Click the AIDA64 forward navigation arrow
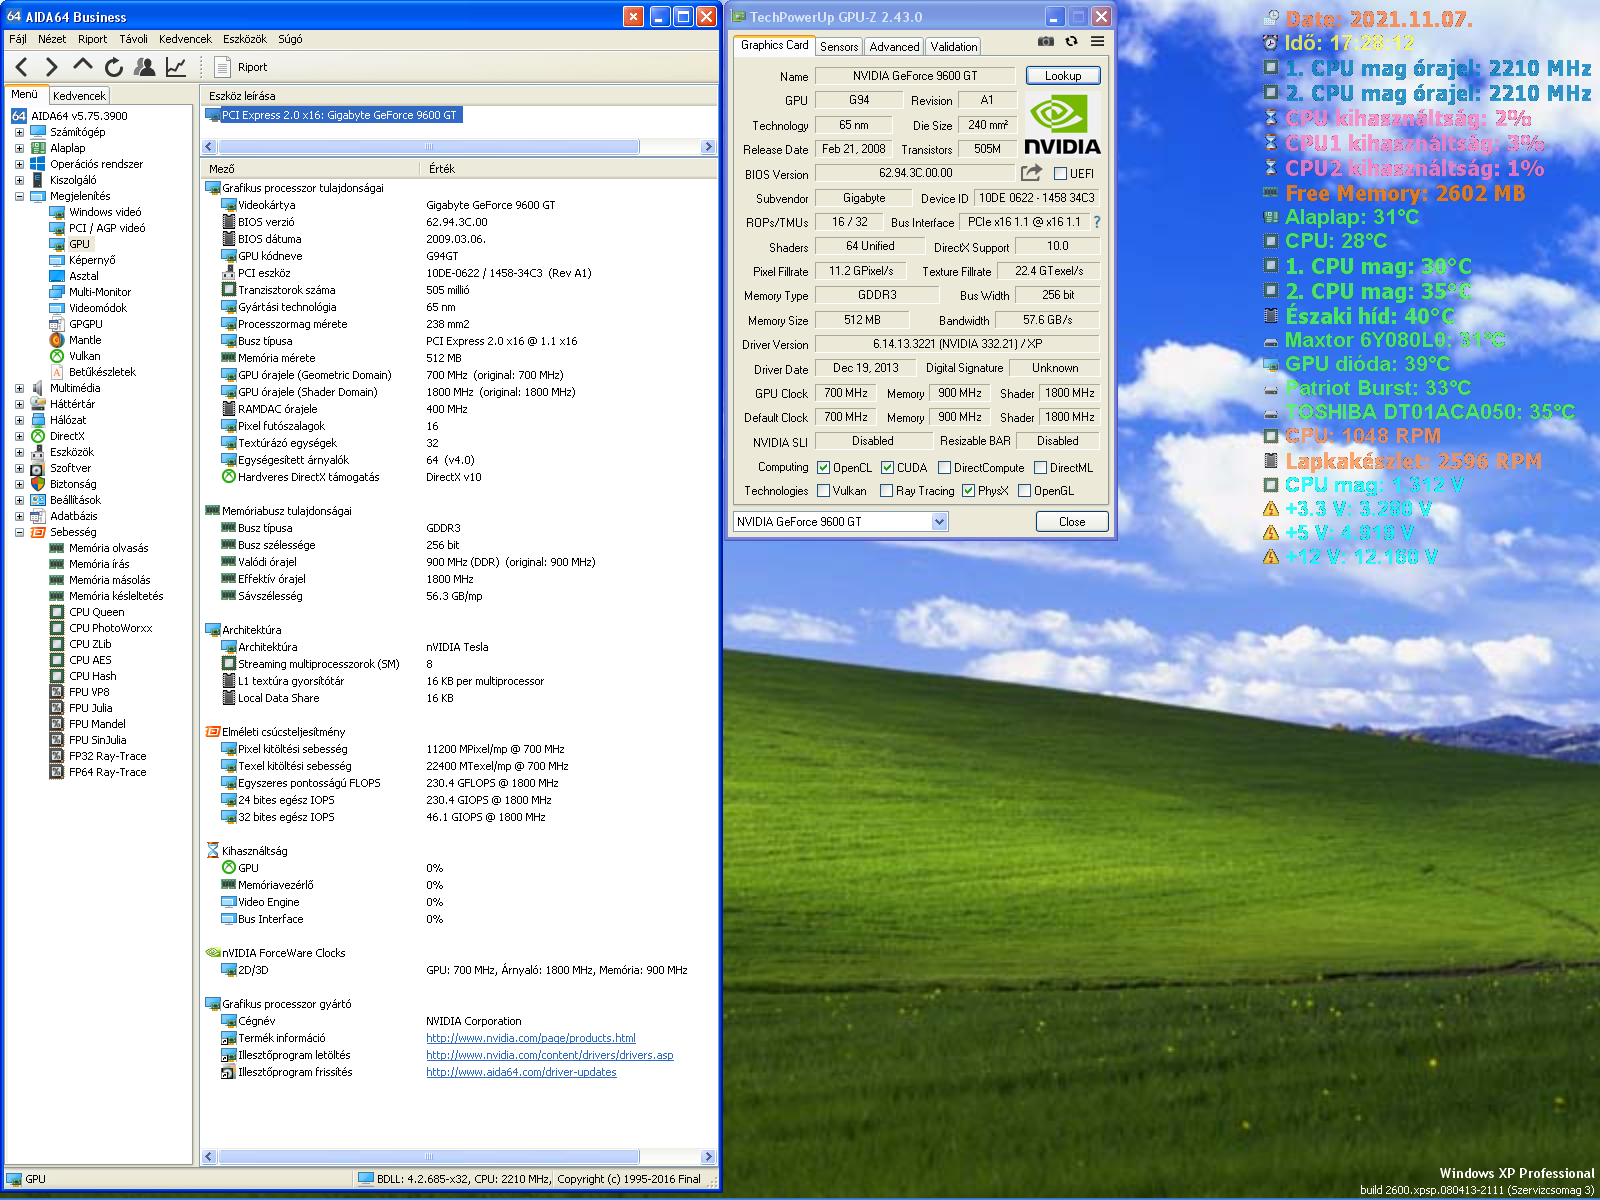 tap(52, 67)
